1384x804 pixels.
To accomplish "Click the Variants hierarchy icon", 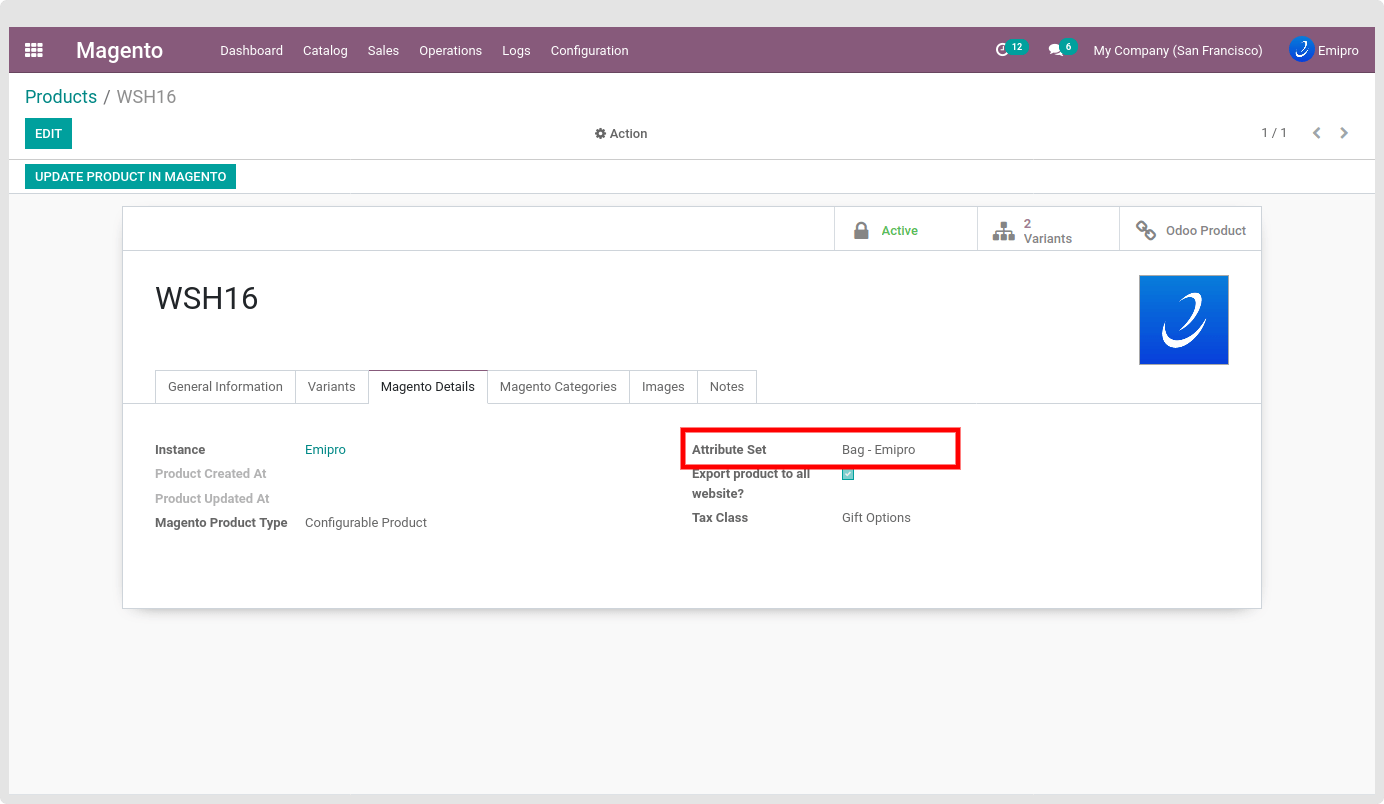I will tap(1003, 231).
